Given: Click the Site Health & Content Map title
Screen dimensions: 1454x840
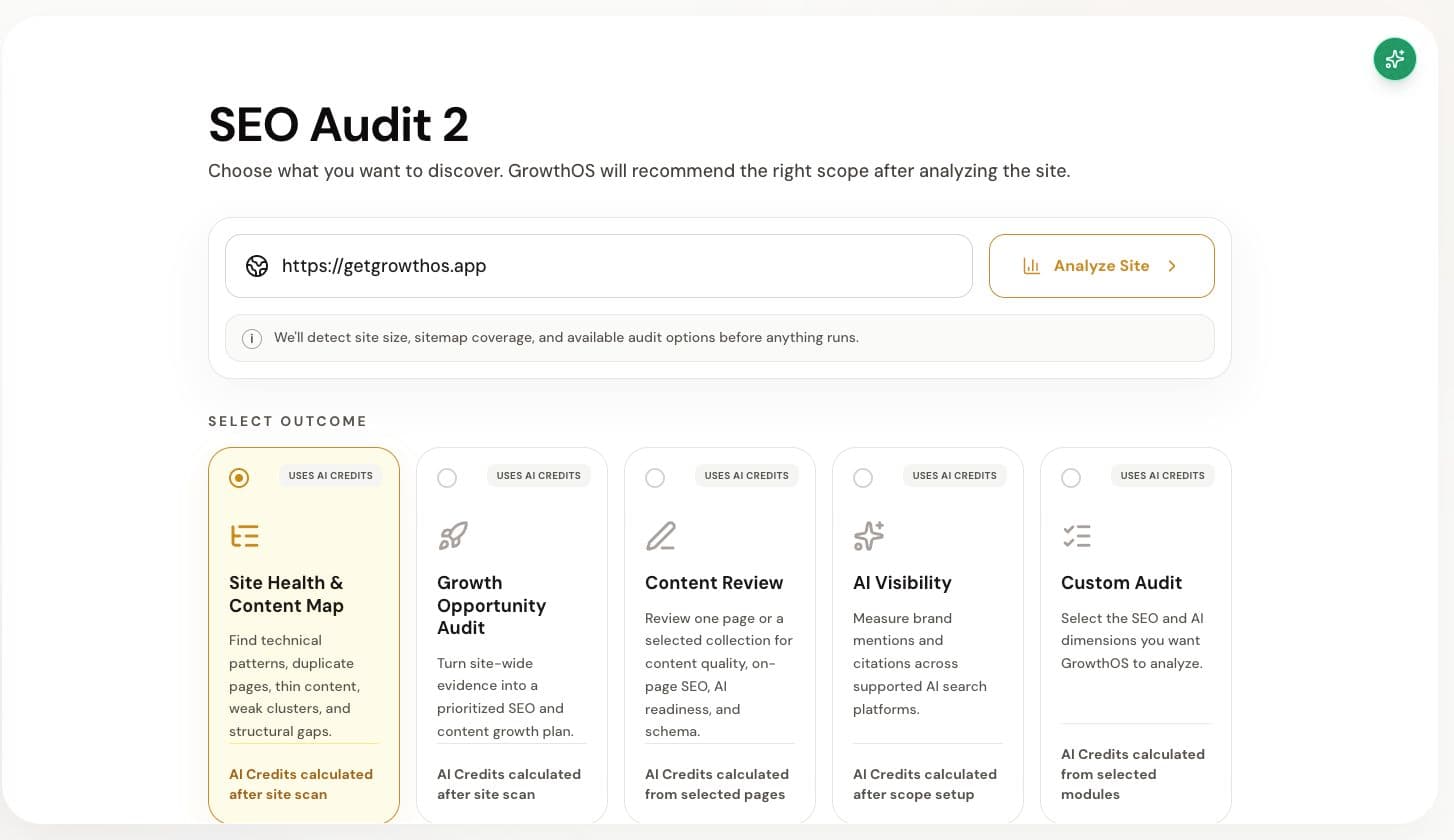Looking at the screenshot, I should 286,594.
